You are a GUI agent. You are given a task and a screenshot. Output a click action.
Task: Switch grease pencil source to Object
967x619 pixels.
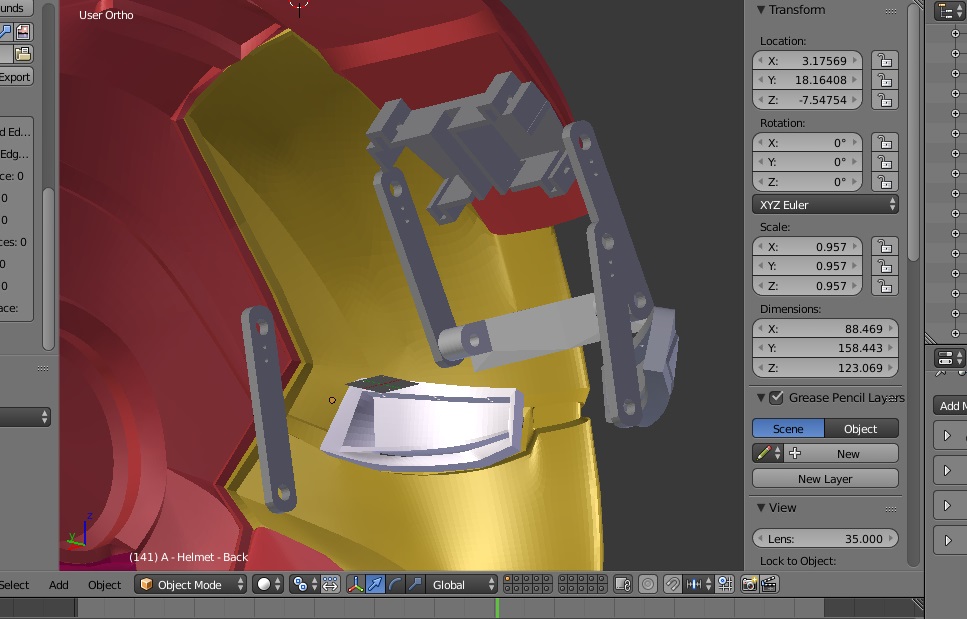pyautogui.click(x=860, y=429)
